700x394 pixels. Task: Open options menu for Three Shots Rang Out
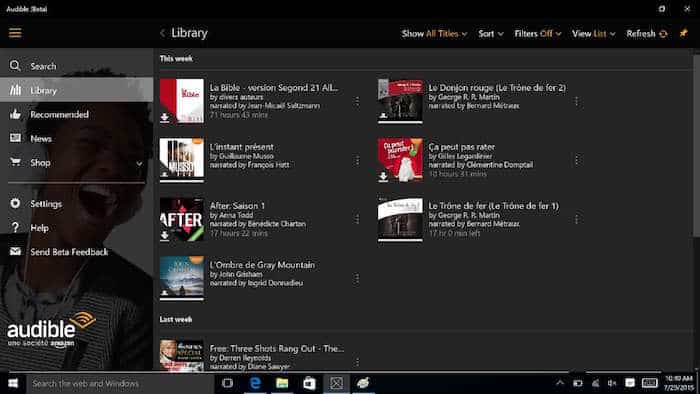(357, 361)
